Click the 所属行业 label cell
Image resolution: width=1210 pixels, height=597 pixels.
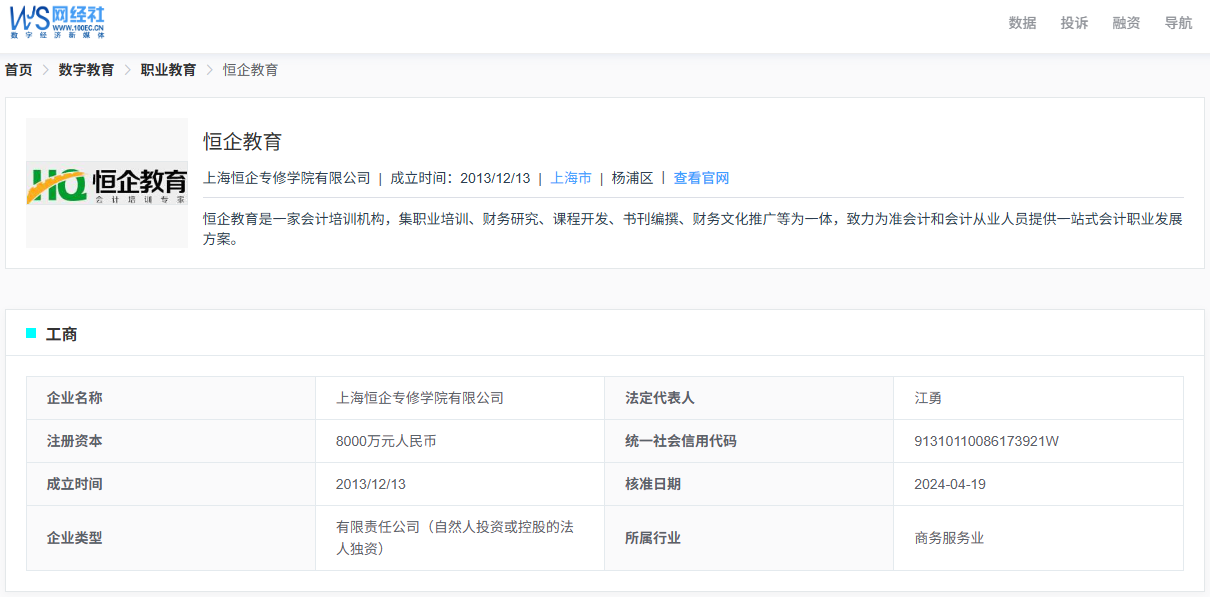(749, 538)
